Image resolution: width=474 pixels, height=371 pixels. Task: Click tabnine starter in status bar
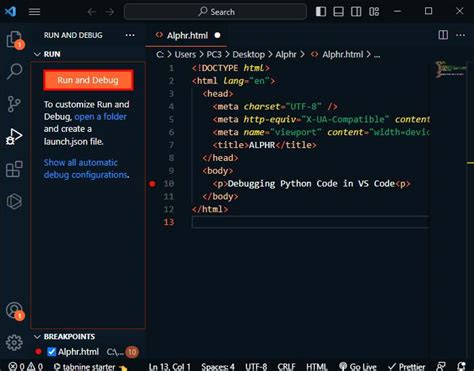click(x=89, y=367)
